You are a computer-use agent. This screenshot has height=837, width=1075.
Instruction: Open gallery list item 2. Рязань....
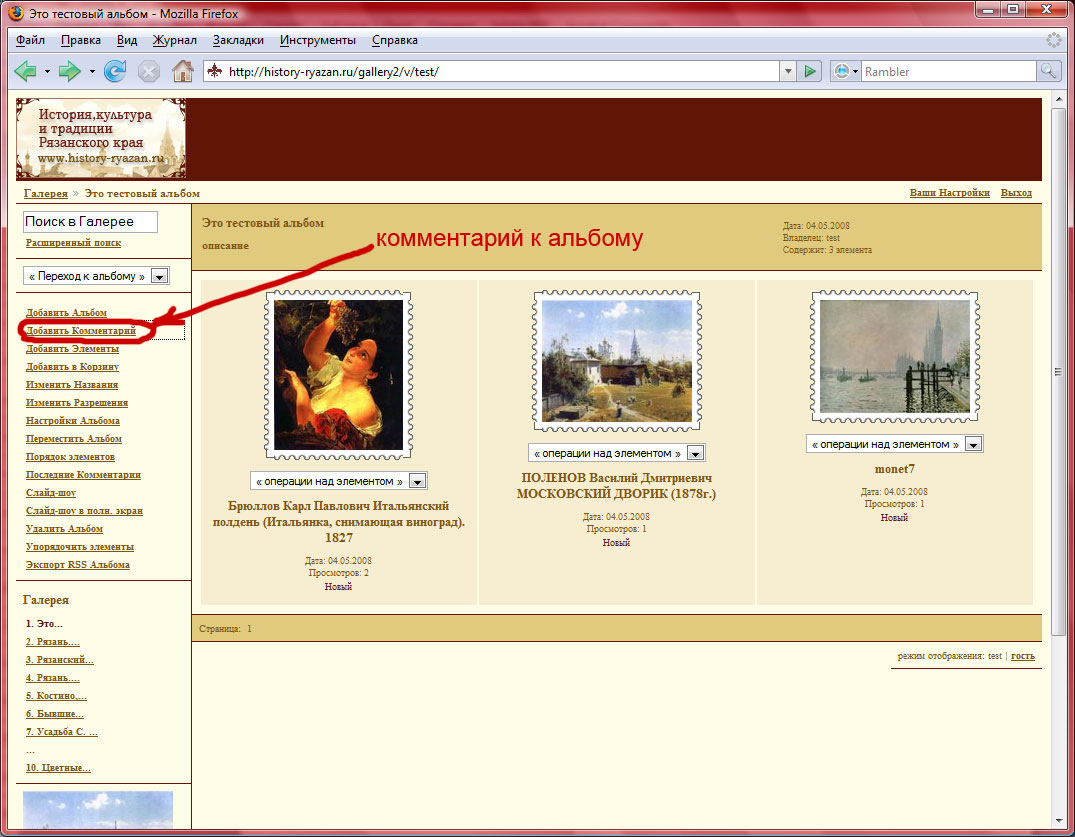pos(53,642)
